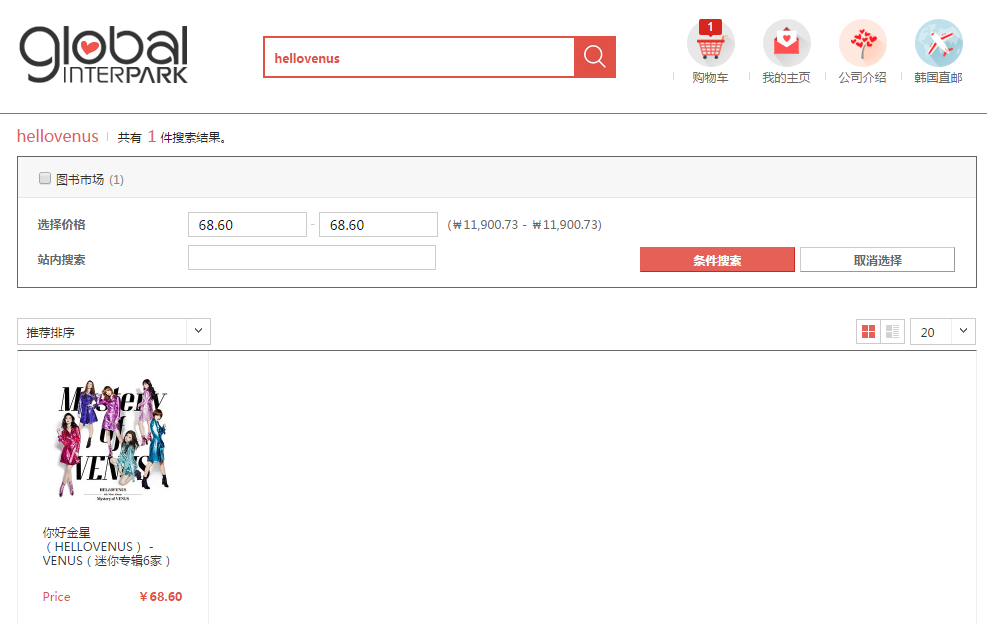This screenshot has width=987, height=624.
Task: Click the product price ¥68.60
Action: click(x=161, y=596)
